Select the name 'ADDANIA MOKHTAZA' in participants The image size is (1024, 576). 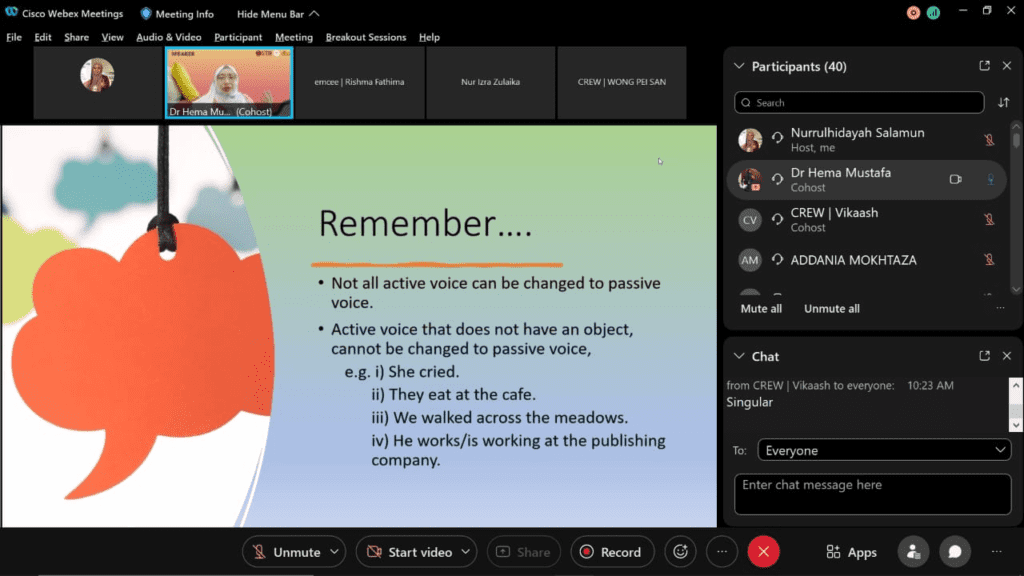click(854, 260)
